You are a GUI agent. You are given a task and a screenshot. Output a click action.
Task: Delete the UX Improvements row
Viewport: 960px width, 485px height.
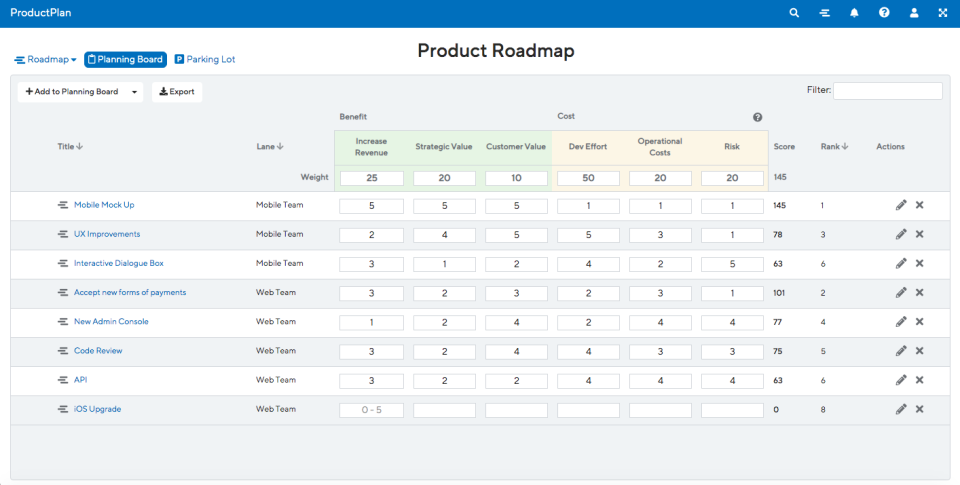pos(920,234)
